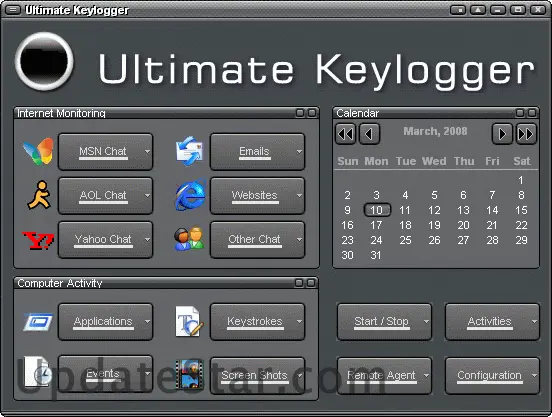Viewport: 552px width, 417px height.
Task: Select day 17 in calendar
Action: (376, 225)
